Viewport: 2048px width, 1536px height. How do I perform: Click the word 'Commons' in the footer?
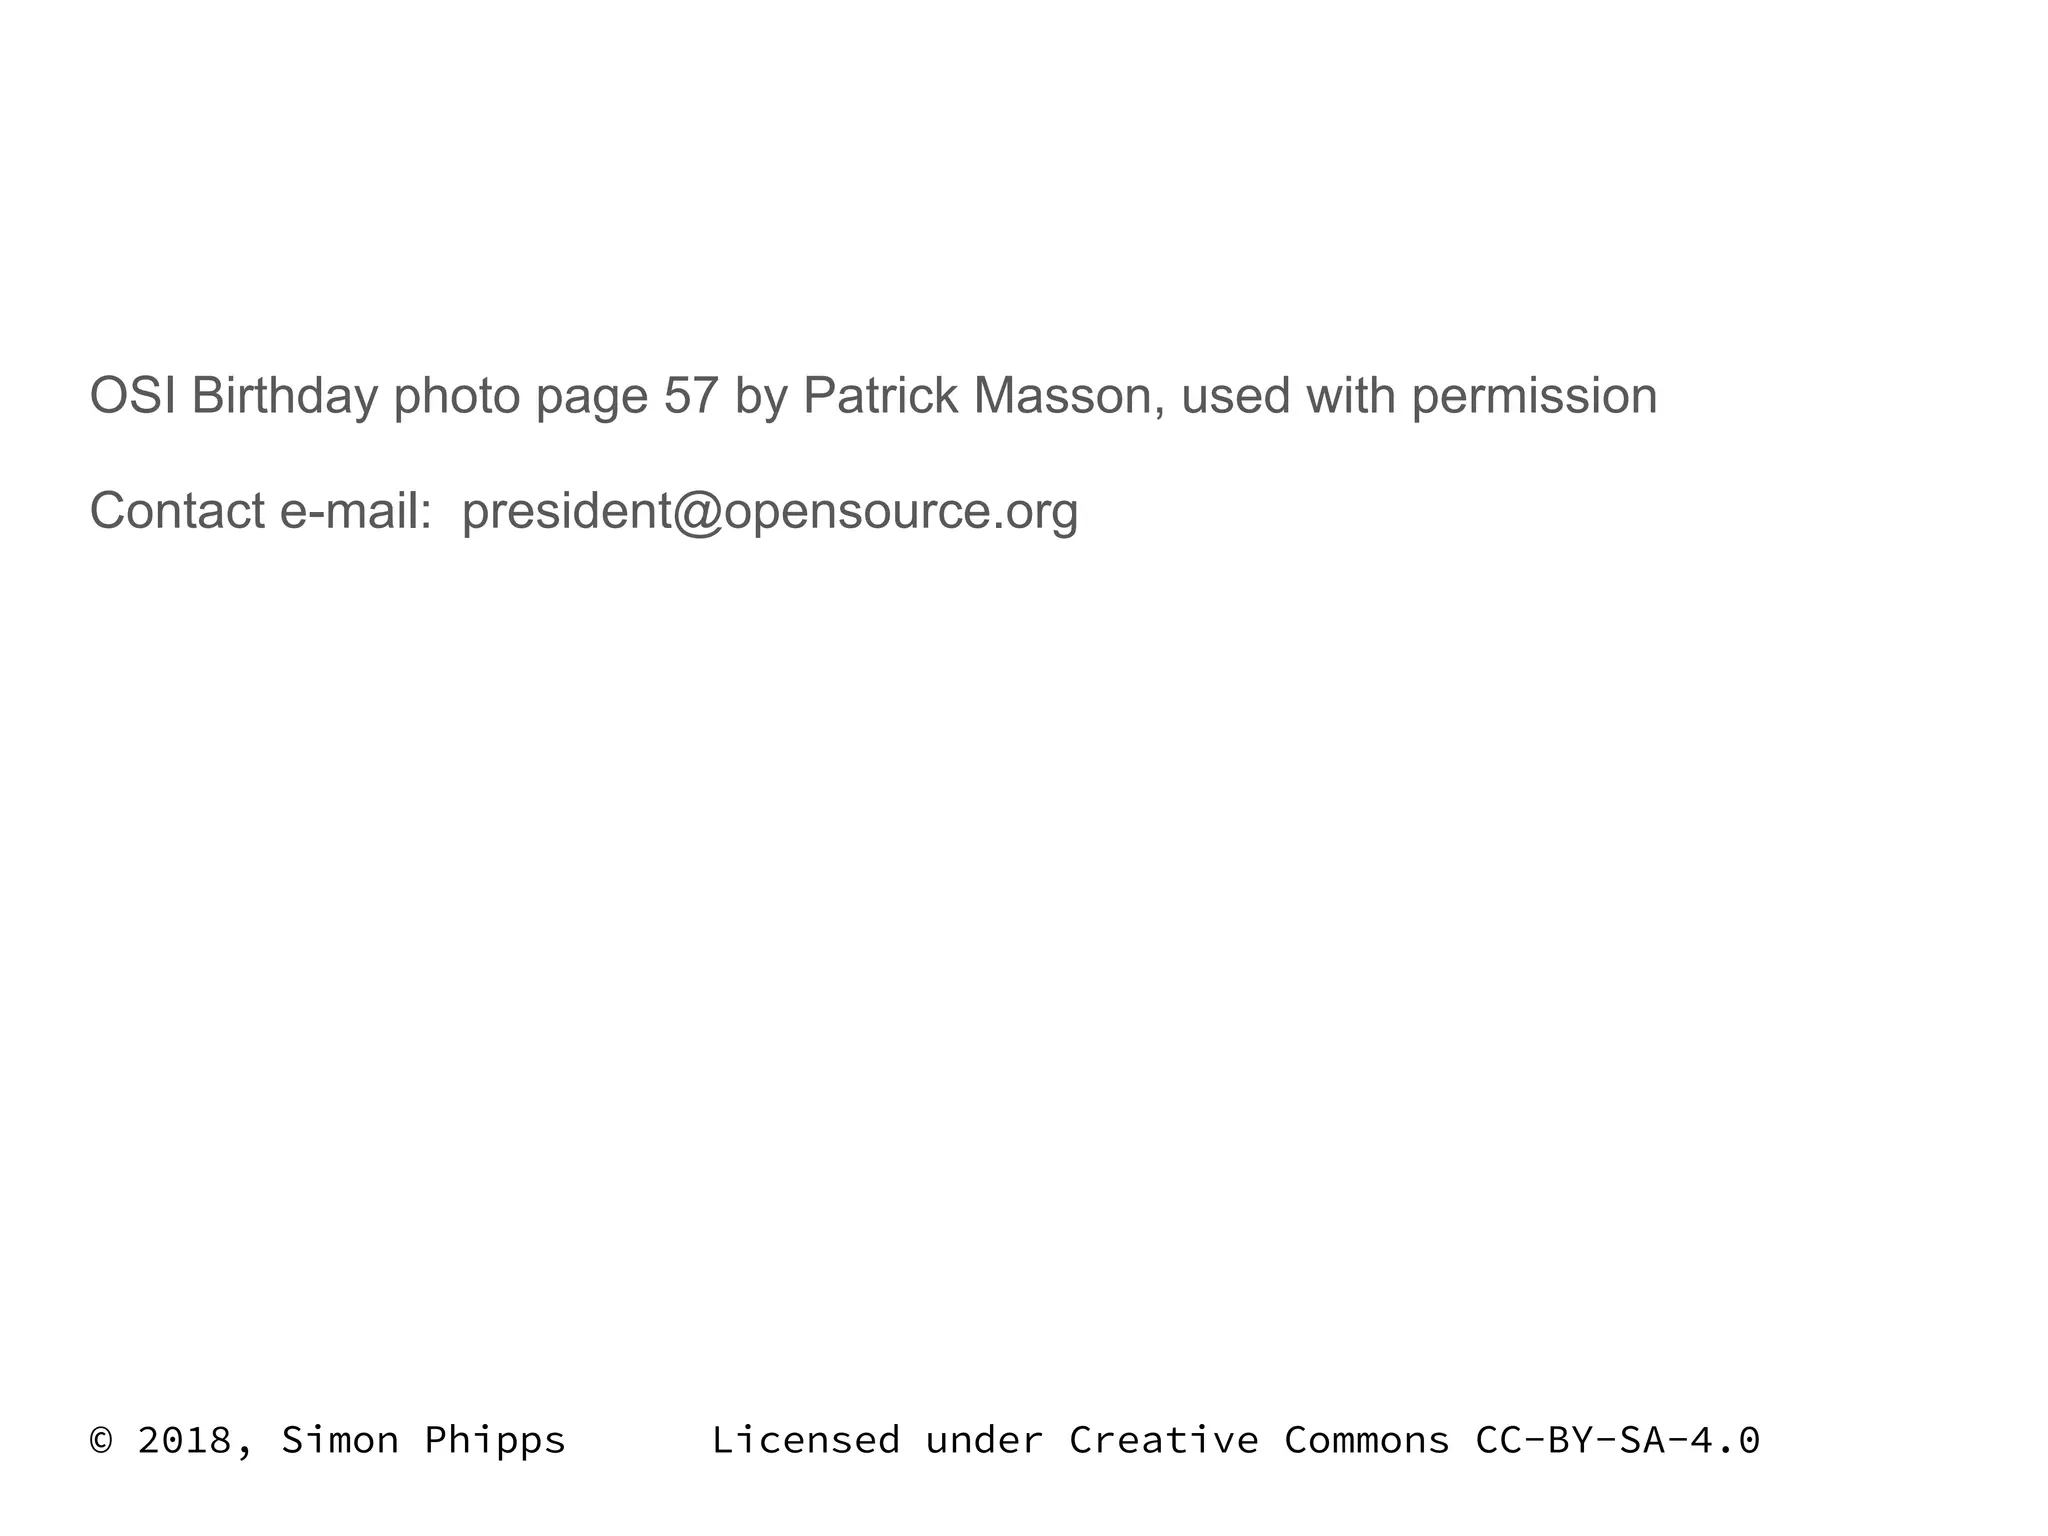click(x=1367, y=1441)
